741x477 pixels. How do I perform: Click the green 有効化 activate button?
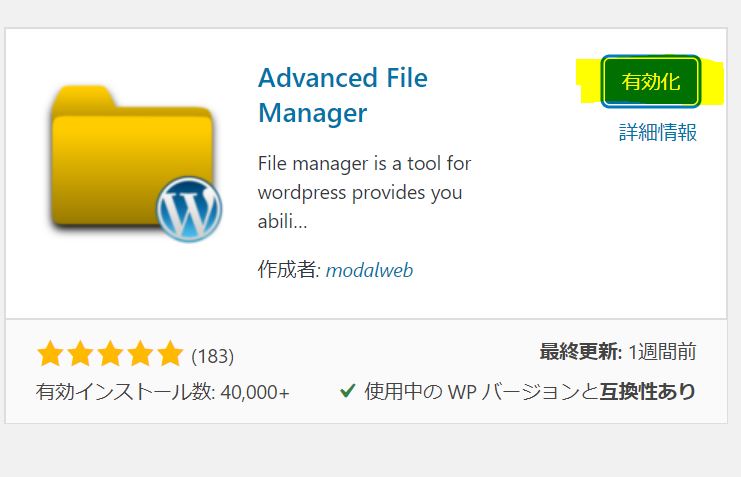click(651, 81)
